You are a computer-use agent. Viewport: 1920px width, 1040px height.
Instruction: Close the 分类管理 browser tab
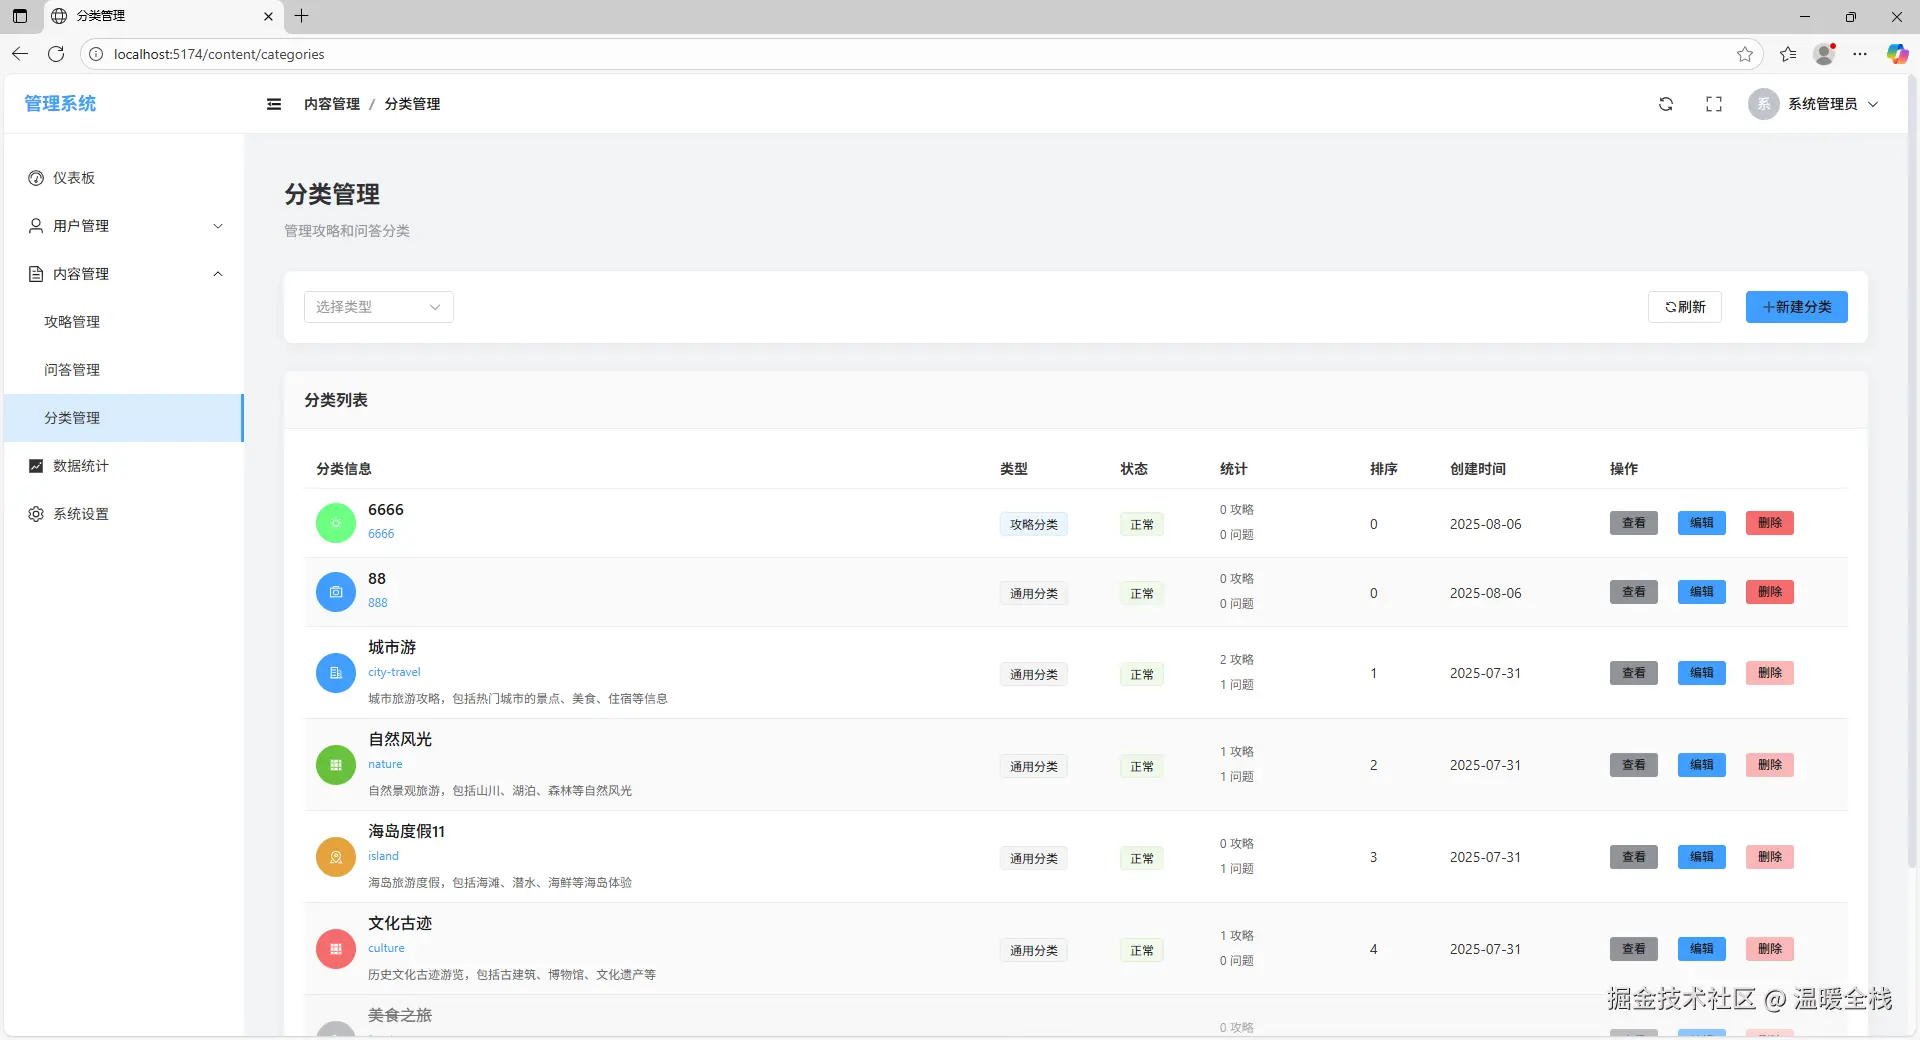[x=268, y=16]
